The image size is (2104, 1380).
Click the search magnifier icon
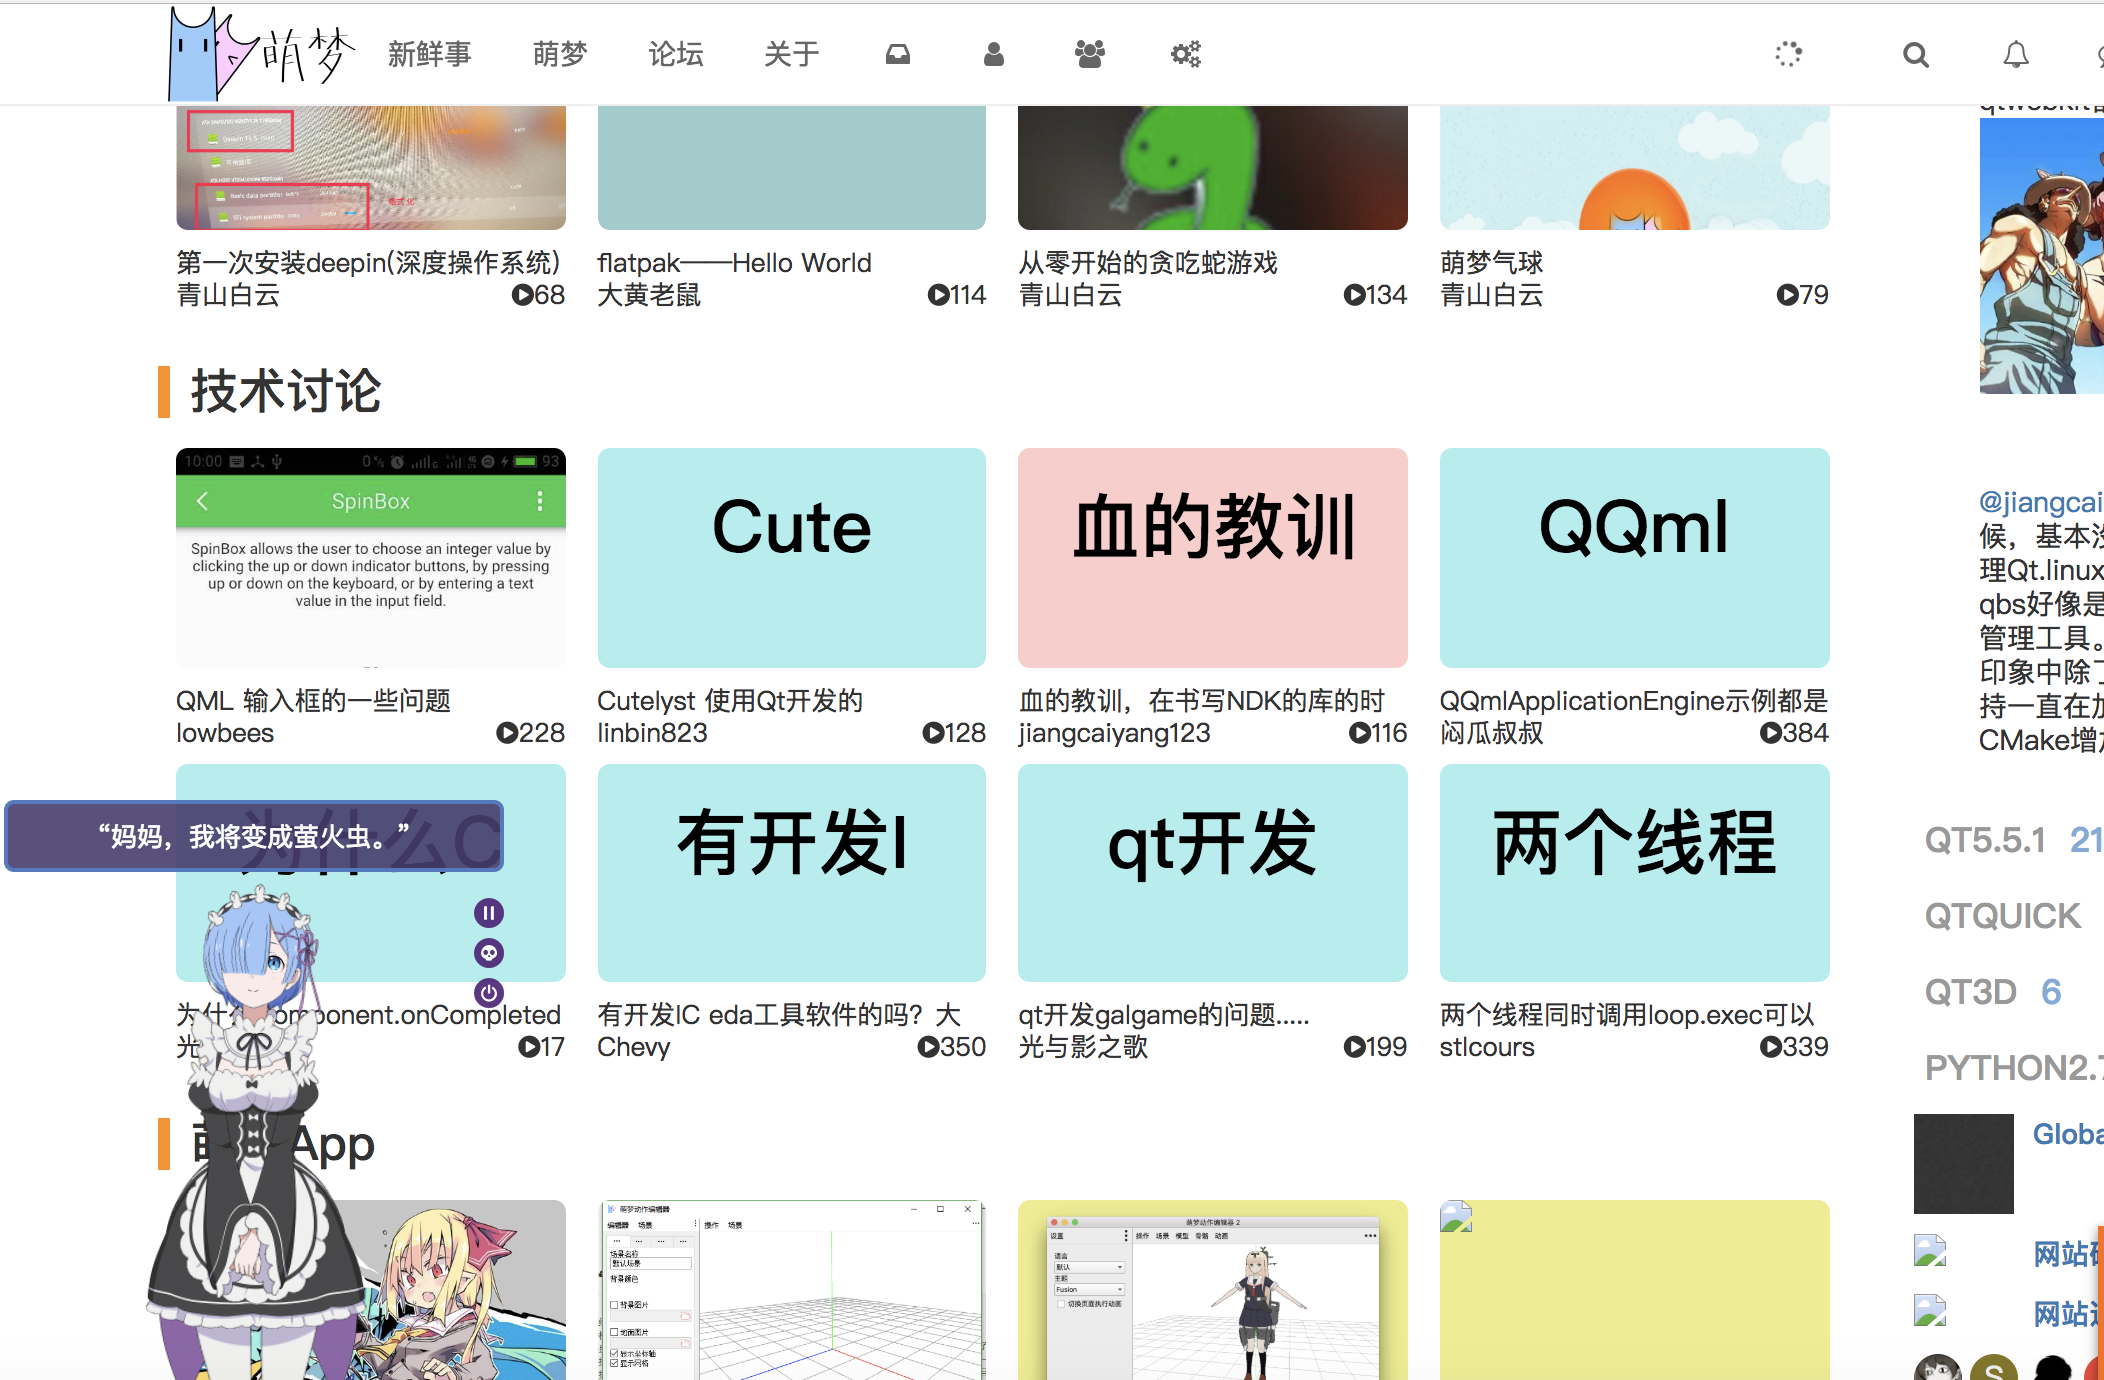[x=1915, y=55]
